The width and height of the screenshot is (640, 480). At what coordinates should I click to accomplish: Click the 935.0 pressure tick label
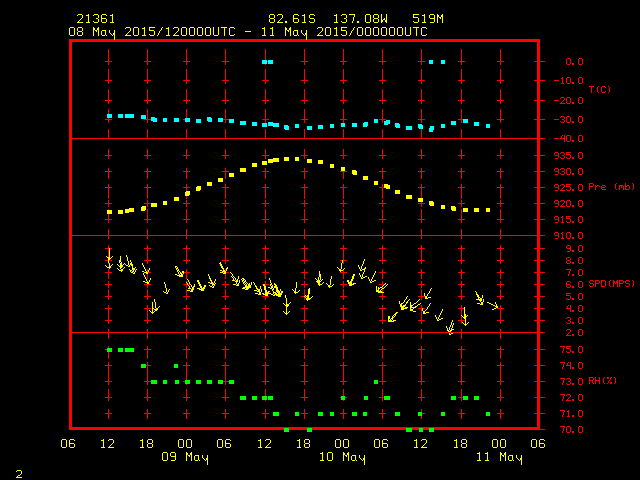(569, 156)
